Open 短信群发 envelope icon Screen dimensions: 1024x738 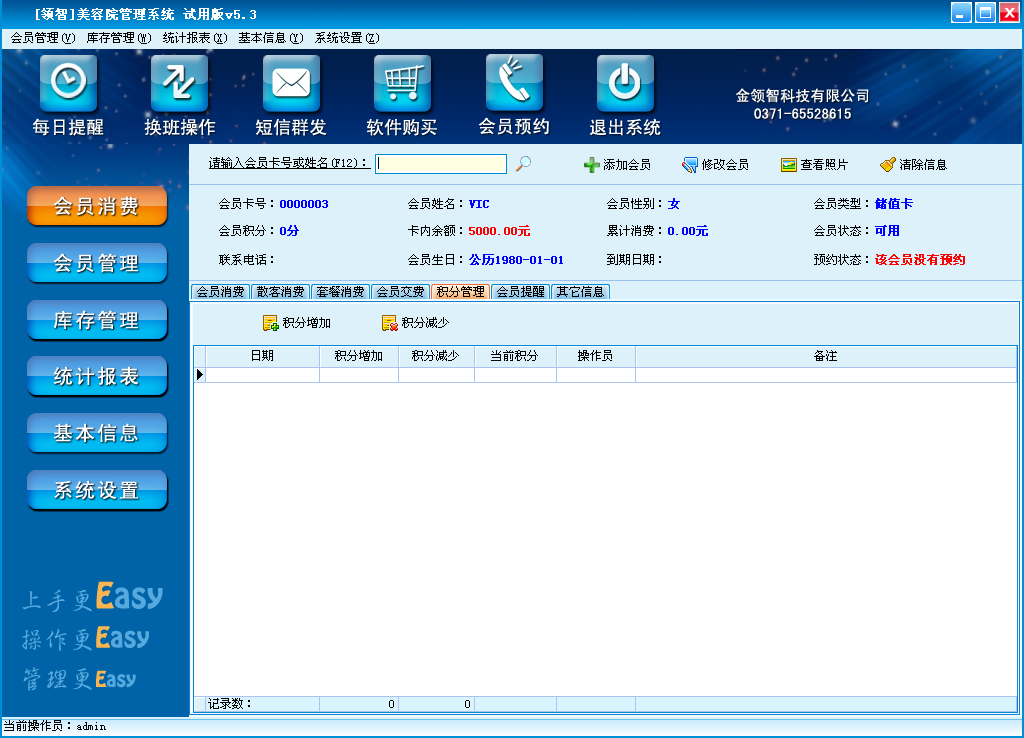[291, 84]
